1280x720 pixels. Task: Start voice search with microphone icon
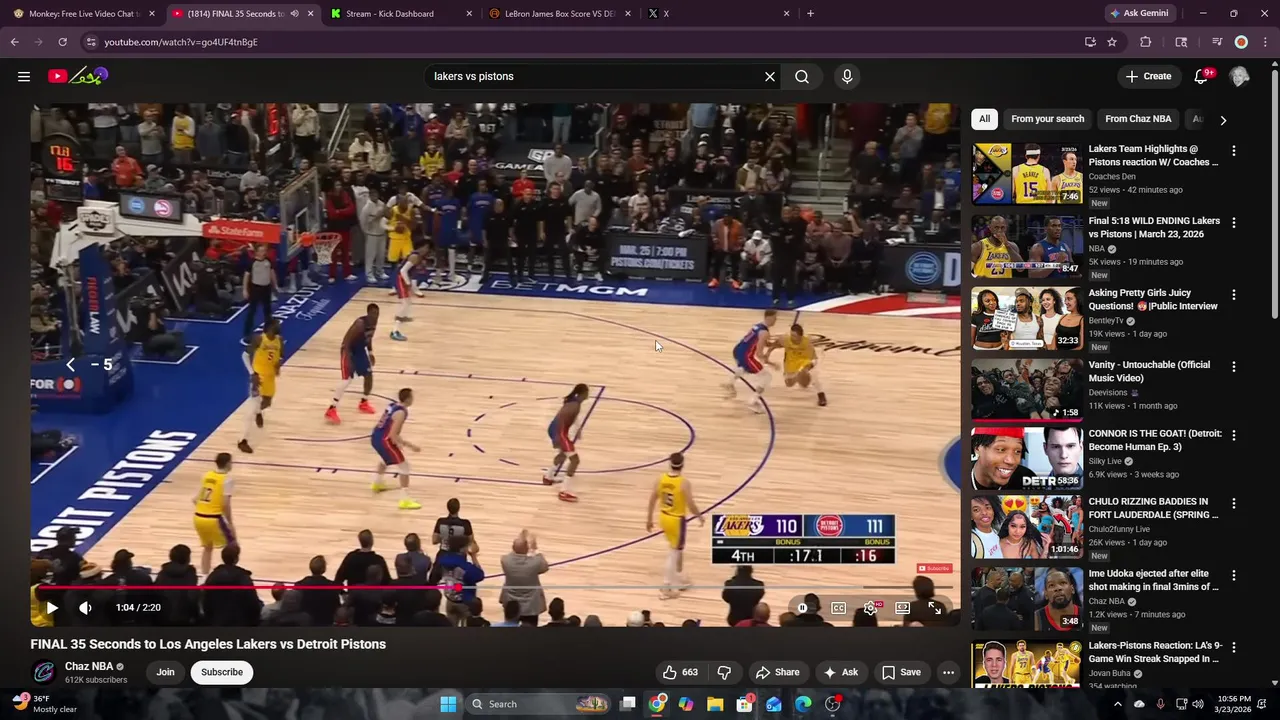coord(847,76)
